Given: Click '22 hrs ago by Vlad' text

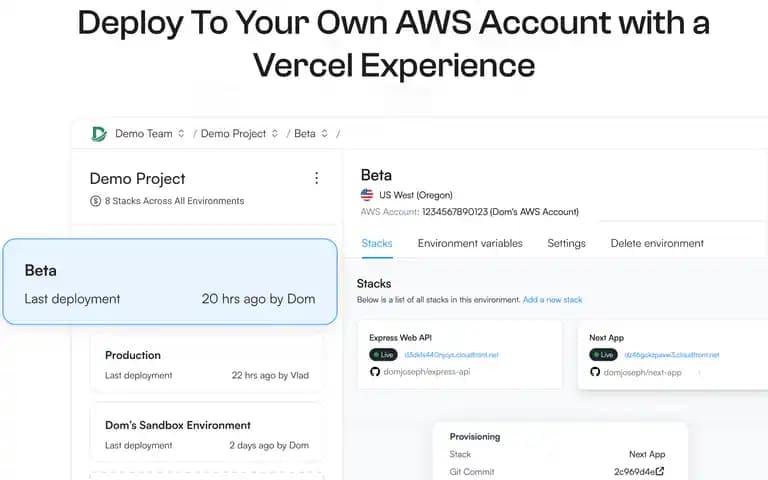Looking at the screenshot, I should coord(270,375).
